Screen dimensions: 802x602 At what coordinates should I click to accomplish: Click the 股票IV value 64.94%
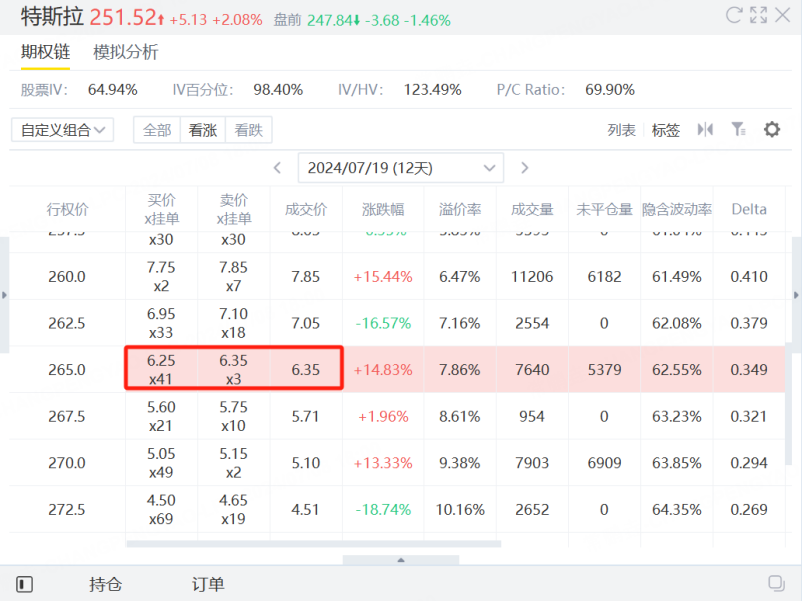[x=113, y=90]
